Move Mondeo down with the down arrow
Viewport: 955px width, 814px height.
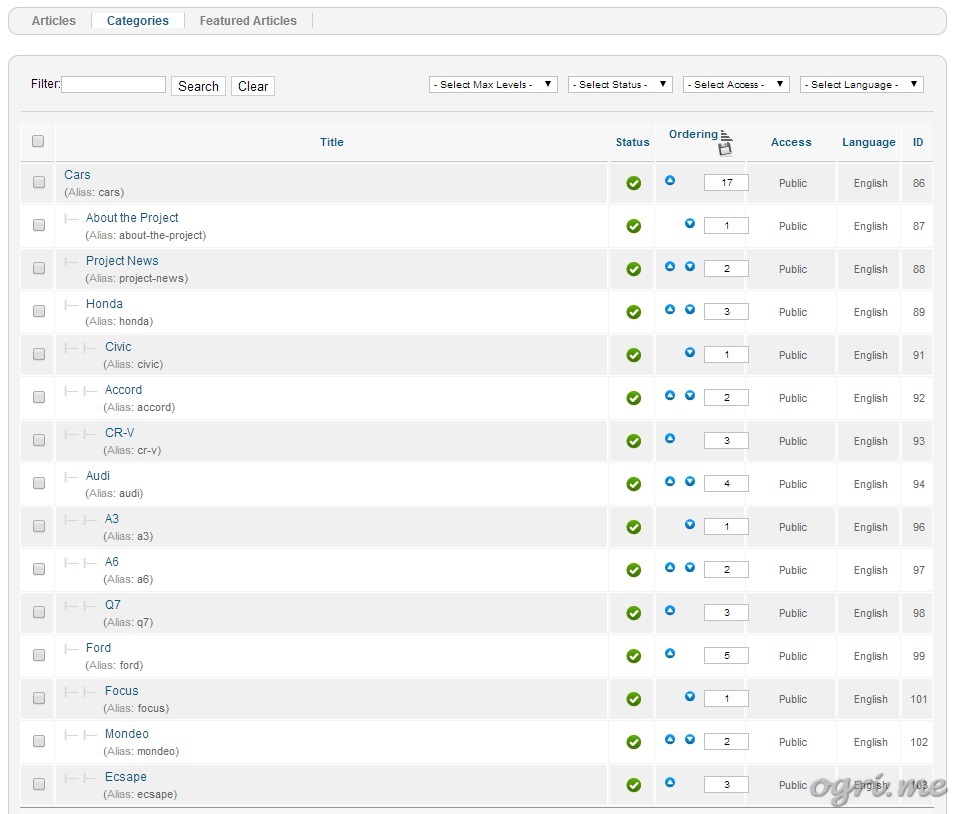point(689,739)
